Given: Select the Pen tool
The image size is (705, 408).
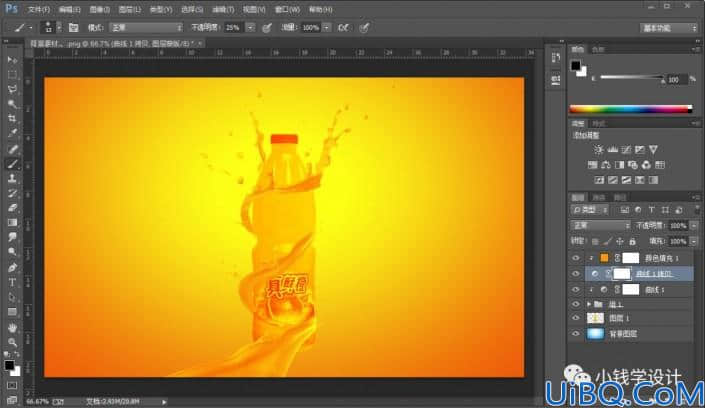Looking at the screenshot, I should [x=12, y=268].
